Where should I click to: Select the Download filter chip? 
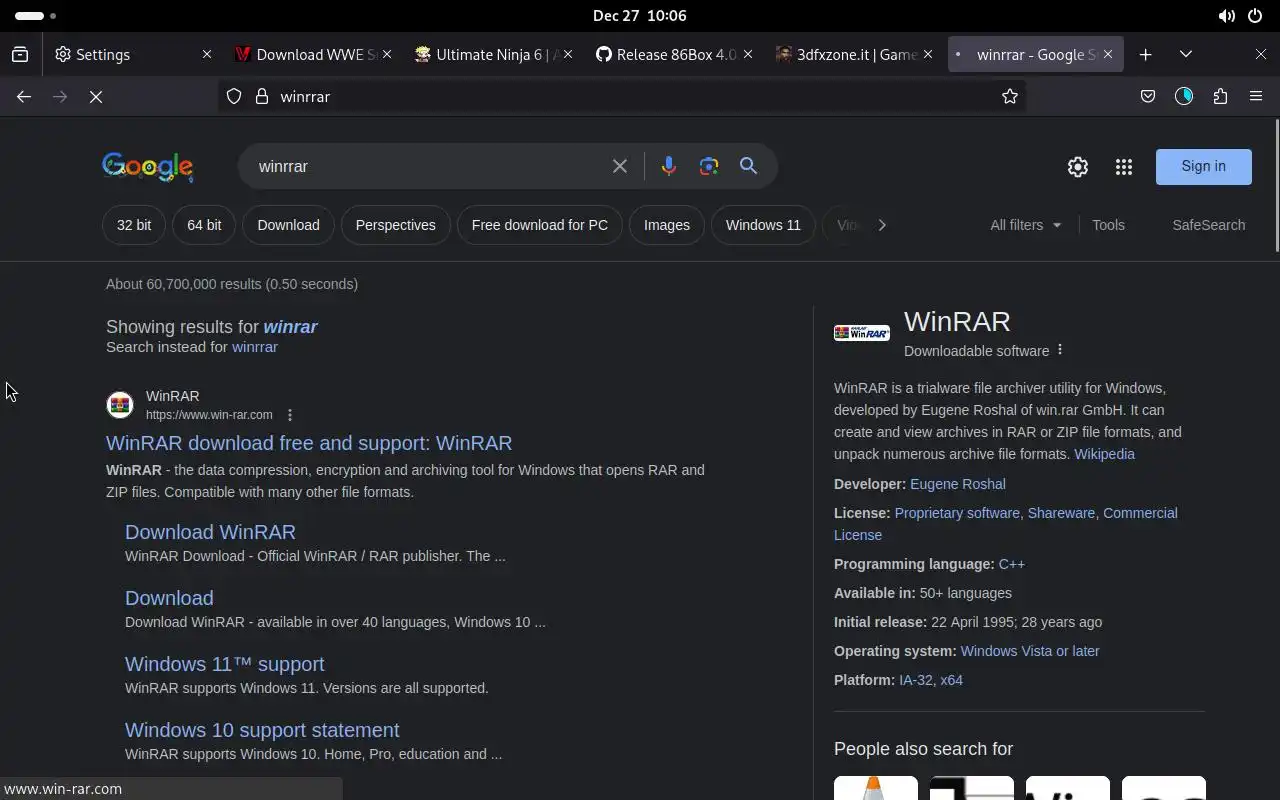click(x=288, y=225)
